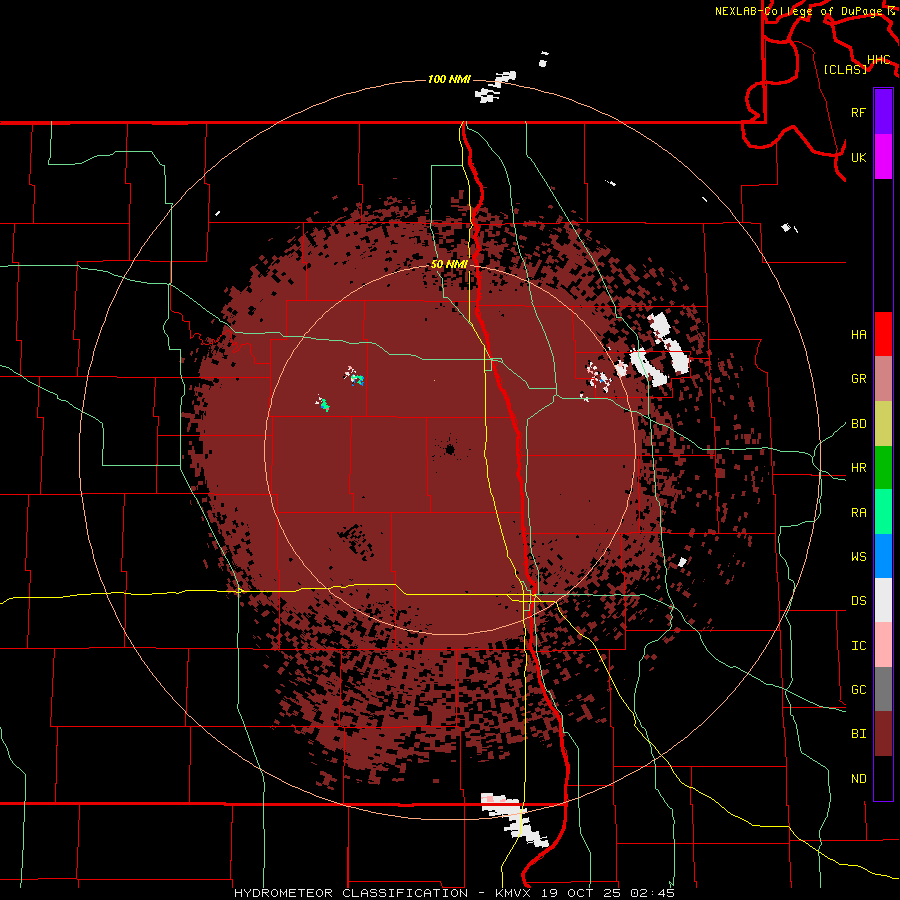Click the IC light pink legend swatch
900x900 pixels.
coord(883,645)
